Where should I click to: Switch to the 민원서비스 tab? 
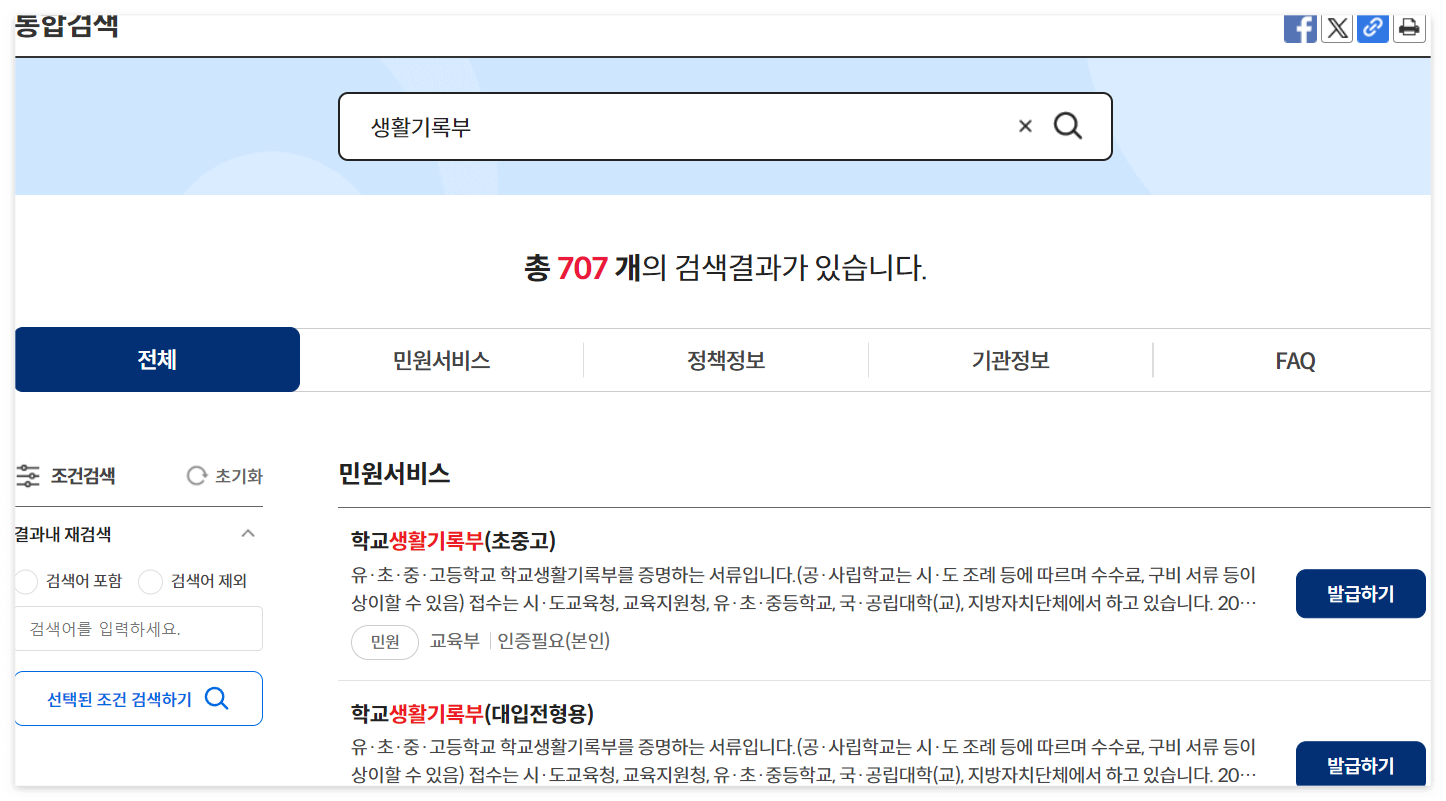click(x=441, y=360)
